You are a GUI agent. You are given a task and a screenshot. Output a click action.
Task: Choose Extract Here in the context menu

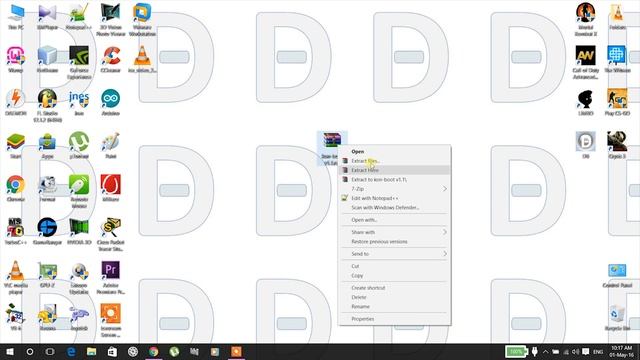tap(395, 170)
